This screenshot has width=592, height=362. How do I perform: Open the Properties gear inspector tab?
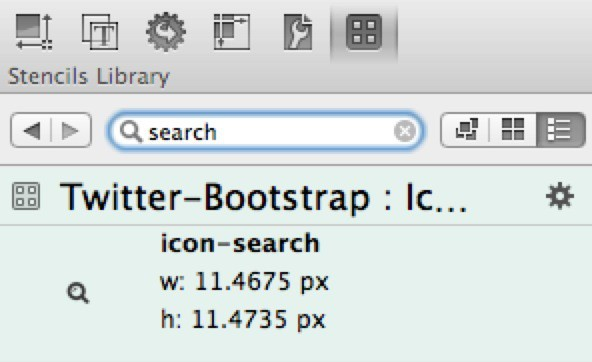click(166, 32)
